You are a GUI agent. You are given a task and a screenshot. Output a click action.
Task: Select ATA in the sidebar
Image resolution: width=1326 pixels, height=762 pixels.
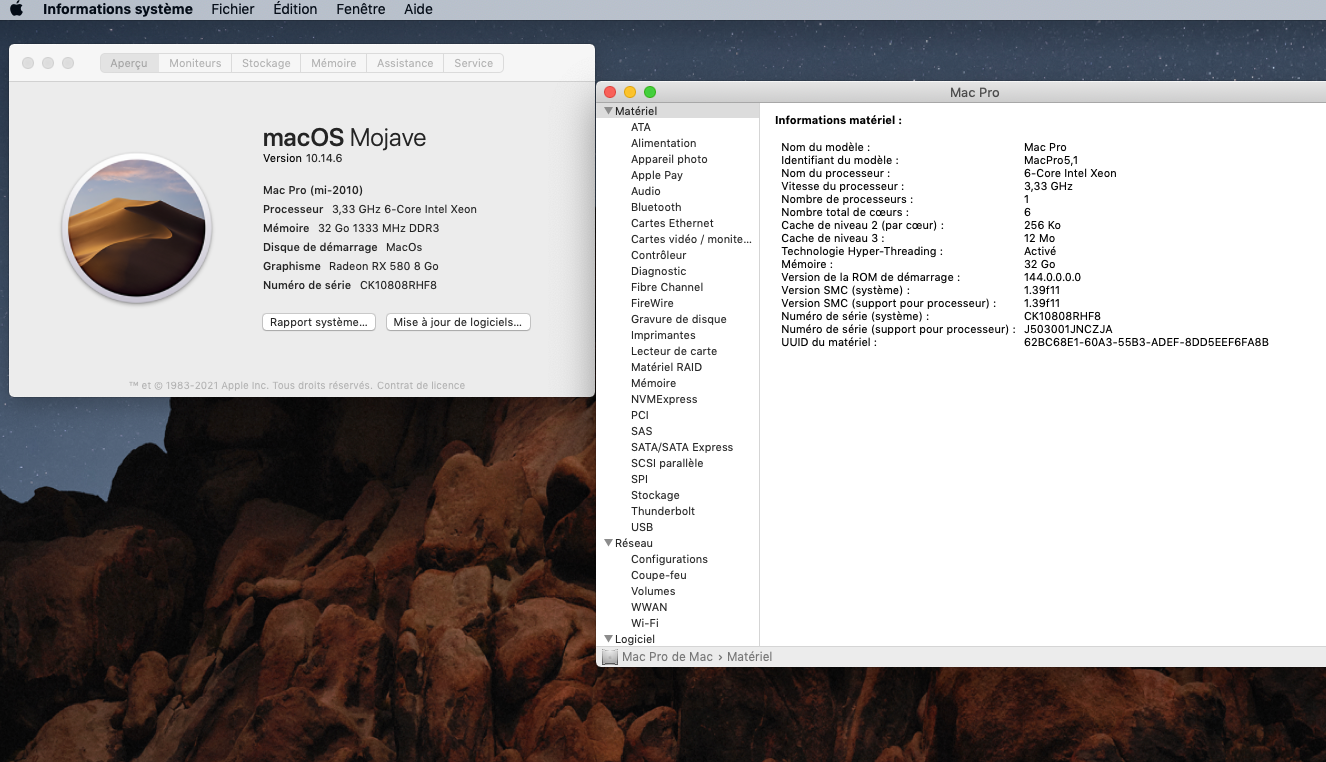641,127
